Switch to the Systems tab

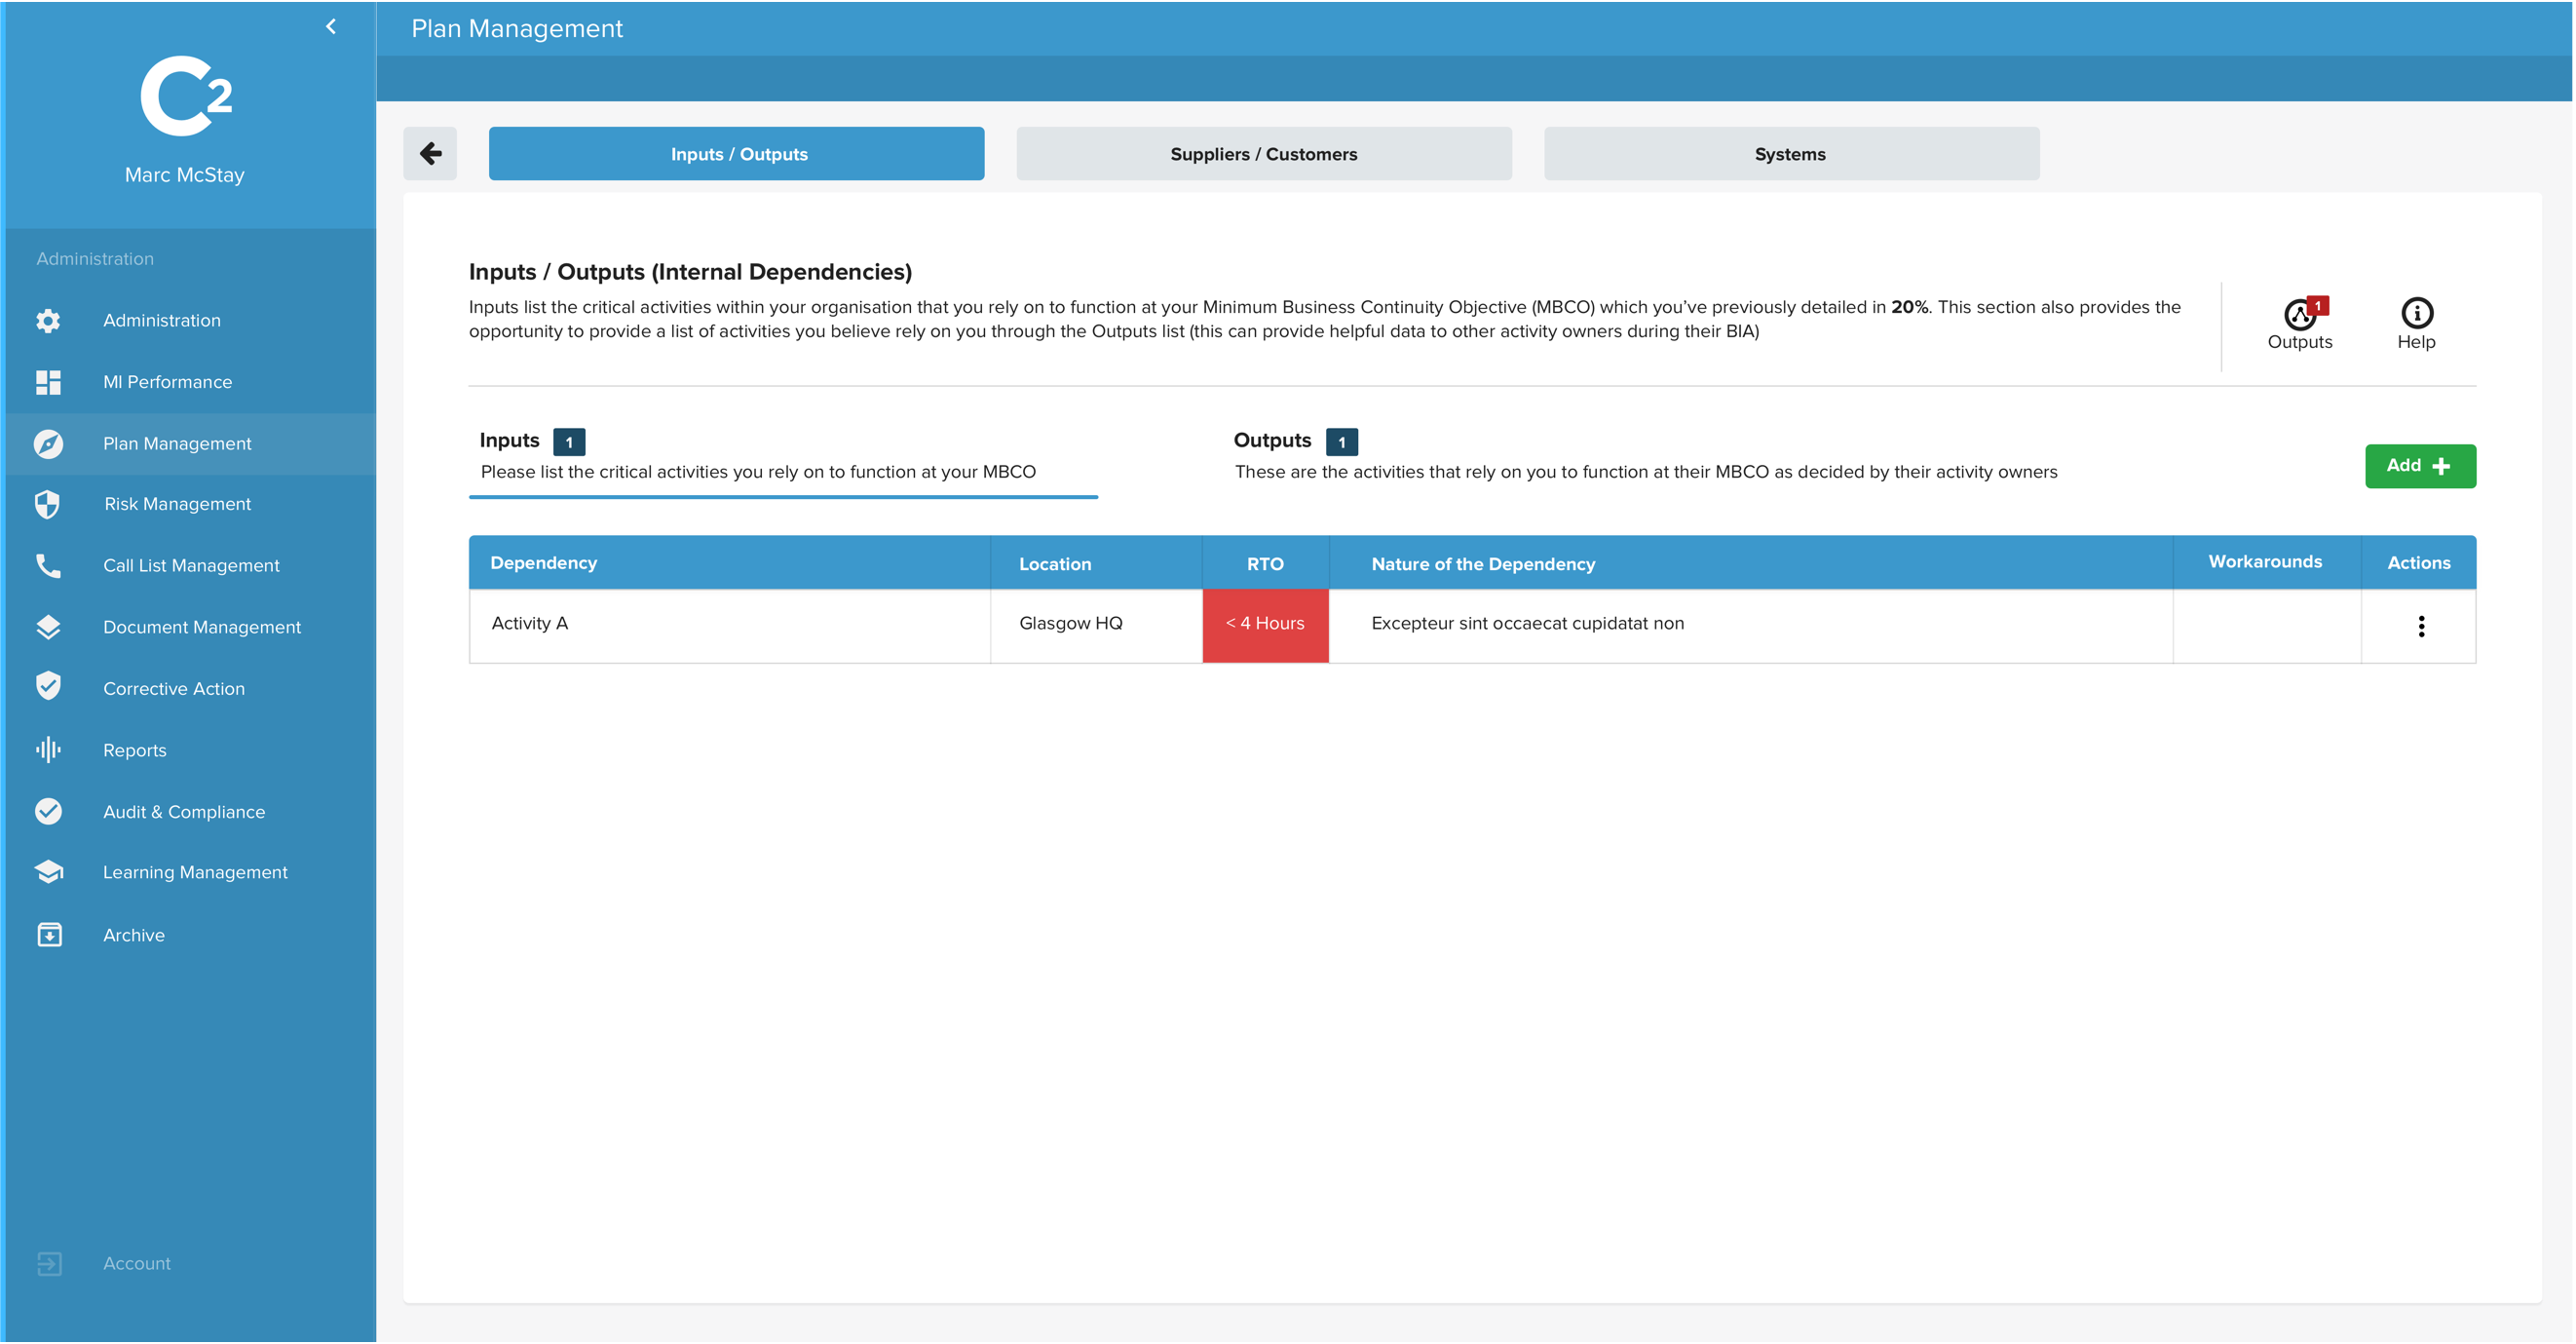[1789, 155]
